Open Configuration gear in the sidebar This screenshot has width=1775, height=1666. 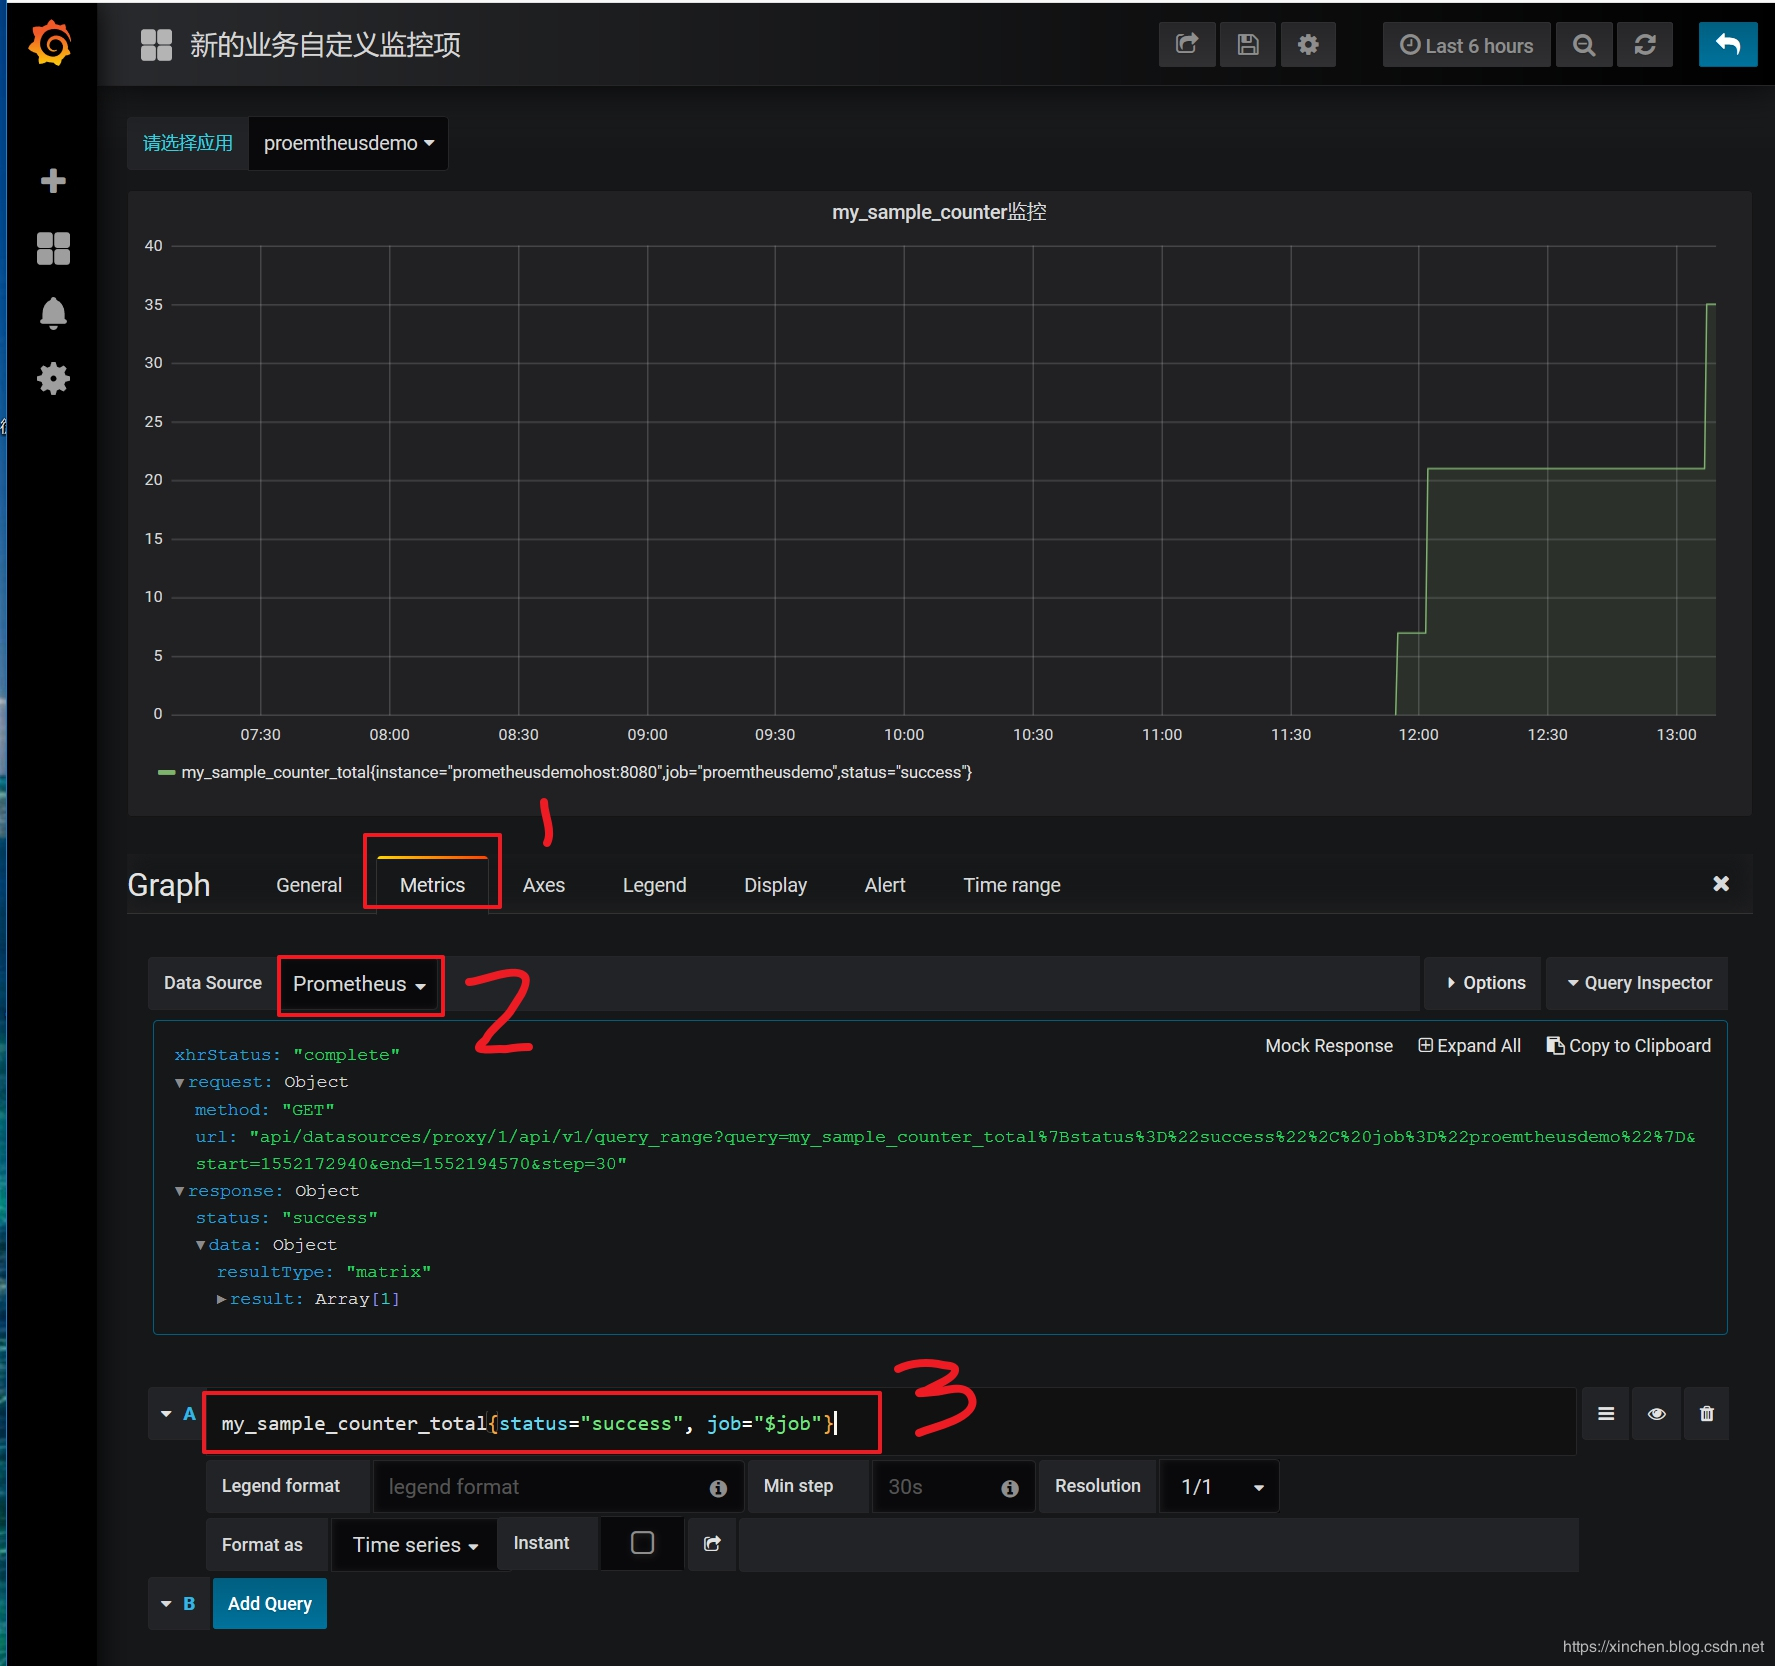(53, 379)
